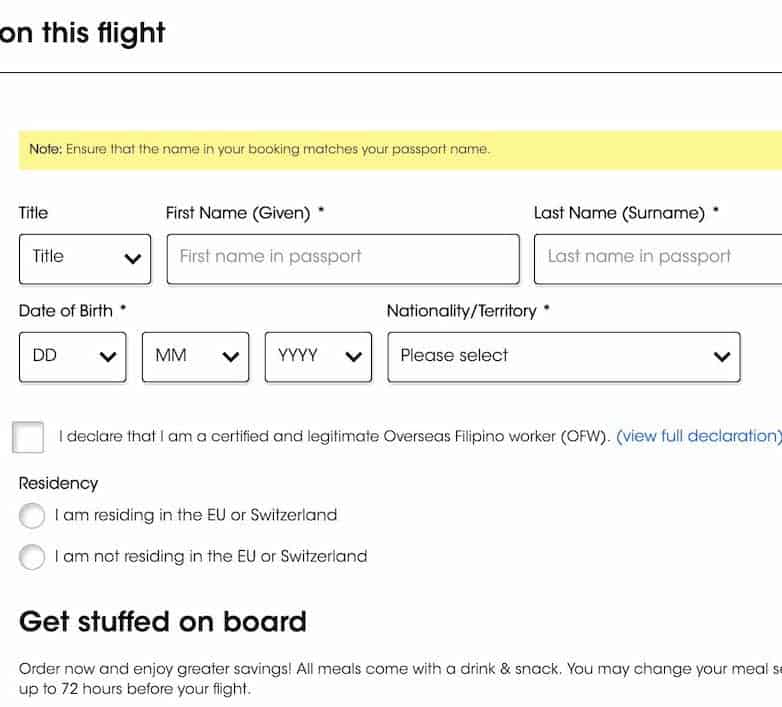The height and width of the screenshot is (707, 782).
Task: Click the 'Date of Birth' label
Action: point(66,311)
